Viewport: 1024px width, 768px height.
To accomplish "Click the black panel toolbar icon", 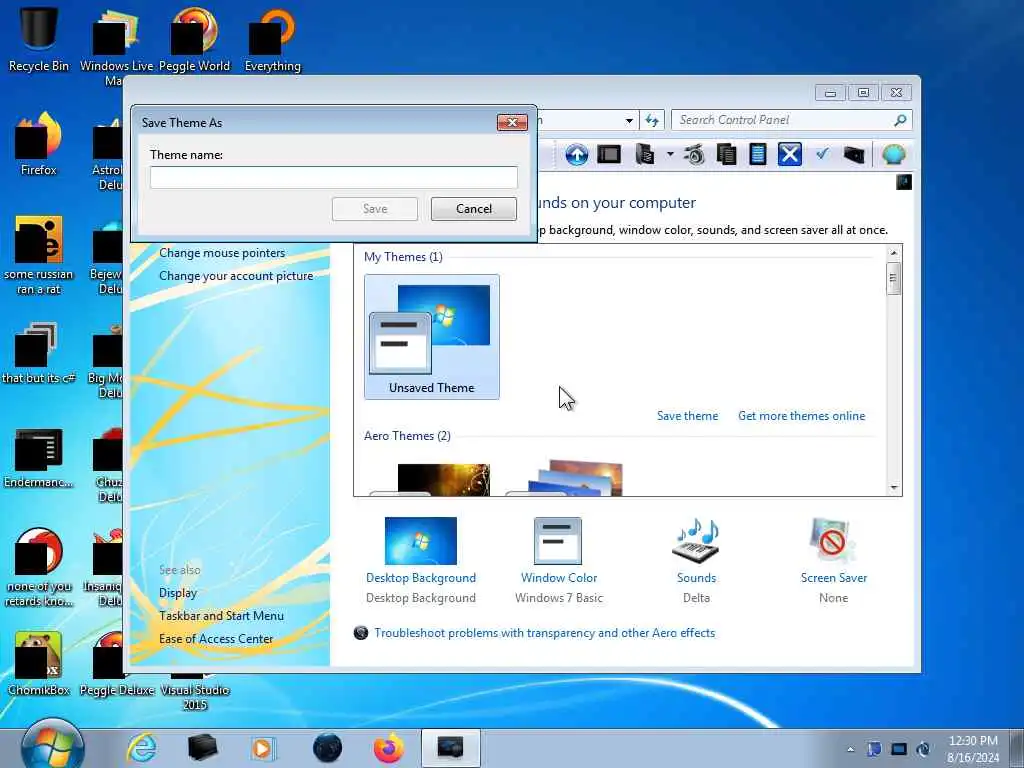I will [x=609, y=155].
